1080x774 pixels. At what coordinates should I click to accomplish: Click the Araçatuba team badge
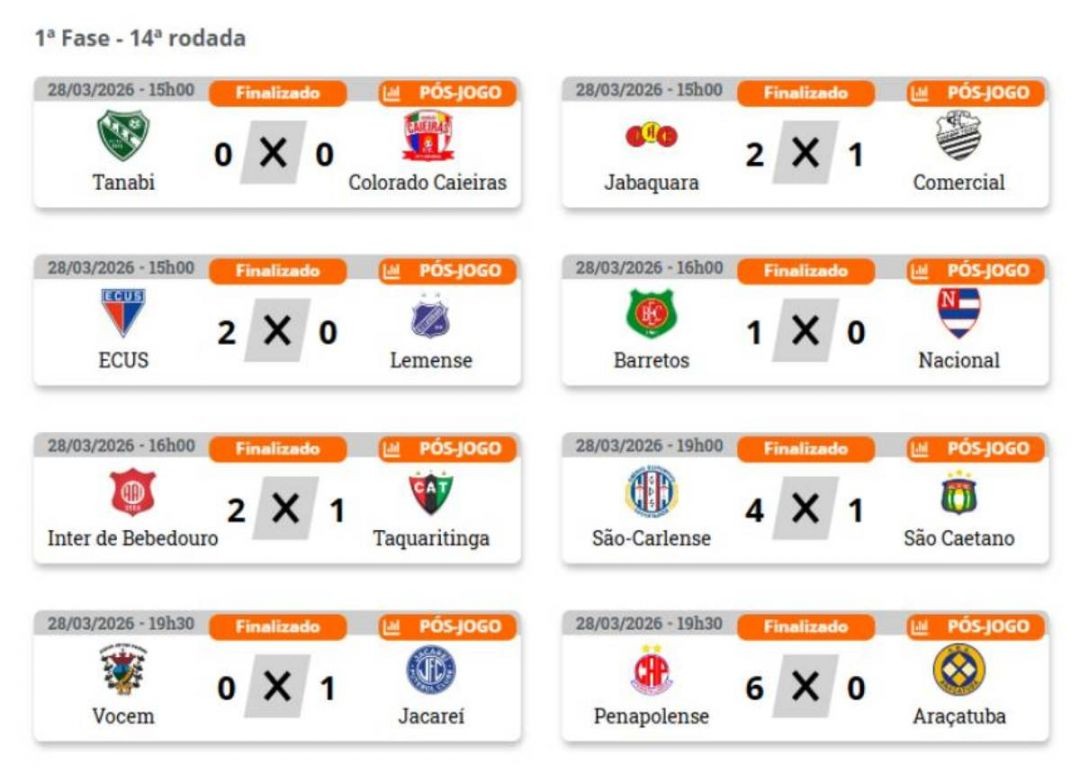click(958, 668)
